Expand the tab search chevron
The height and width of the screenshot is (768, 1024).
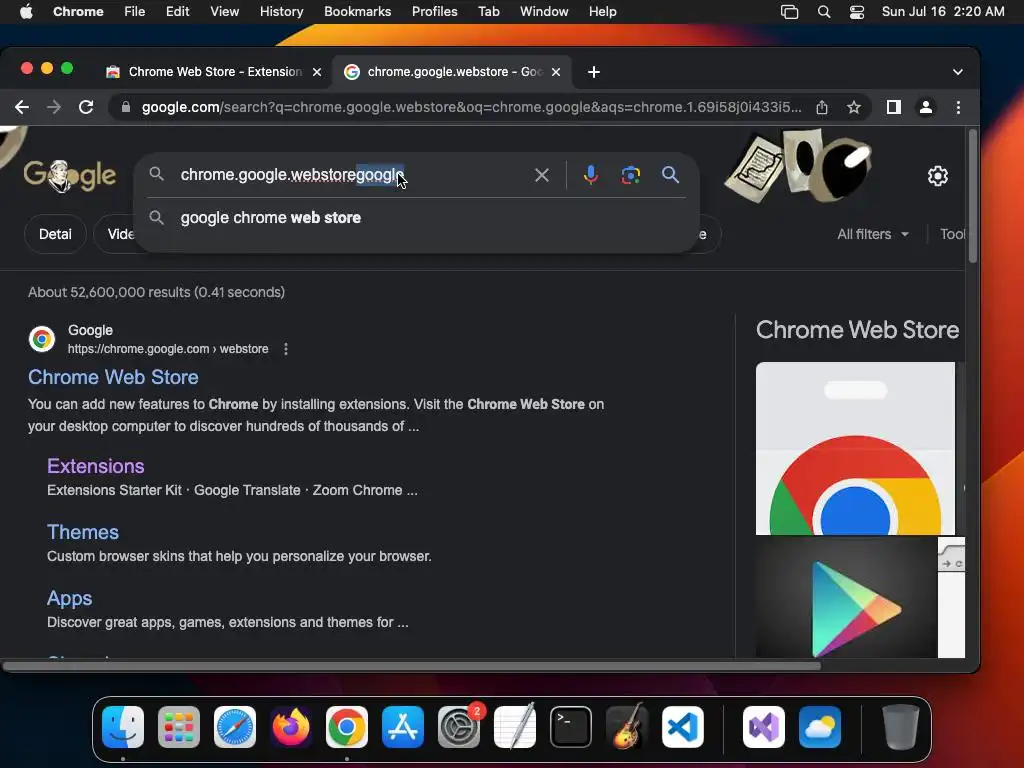click(957, 72)
